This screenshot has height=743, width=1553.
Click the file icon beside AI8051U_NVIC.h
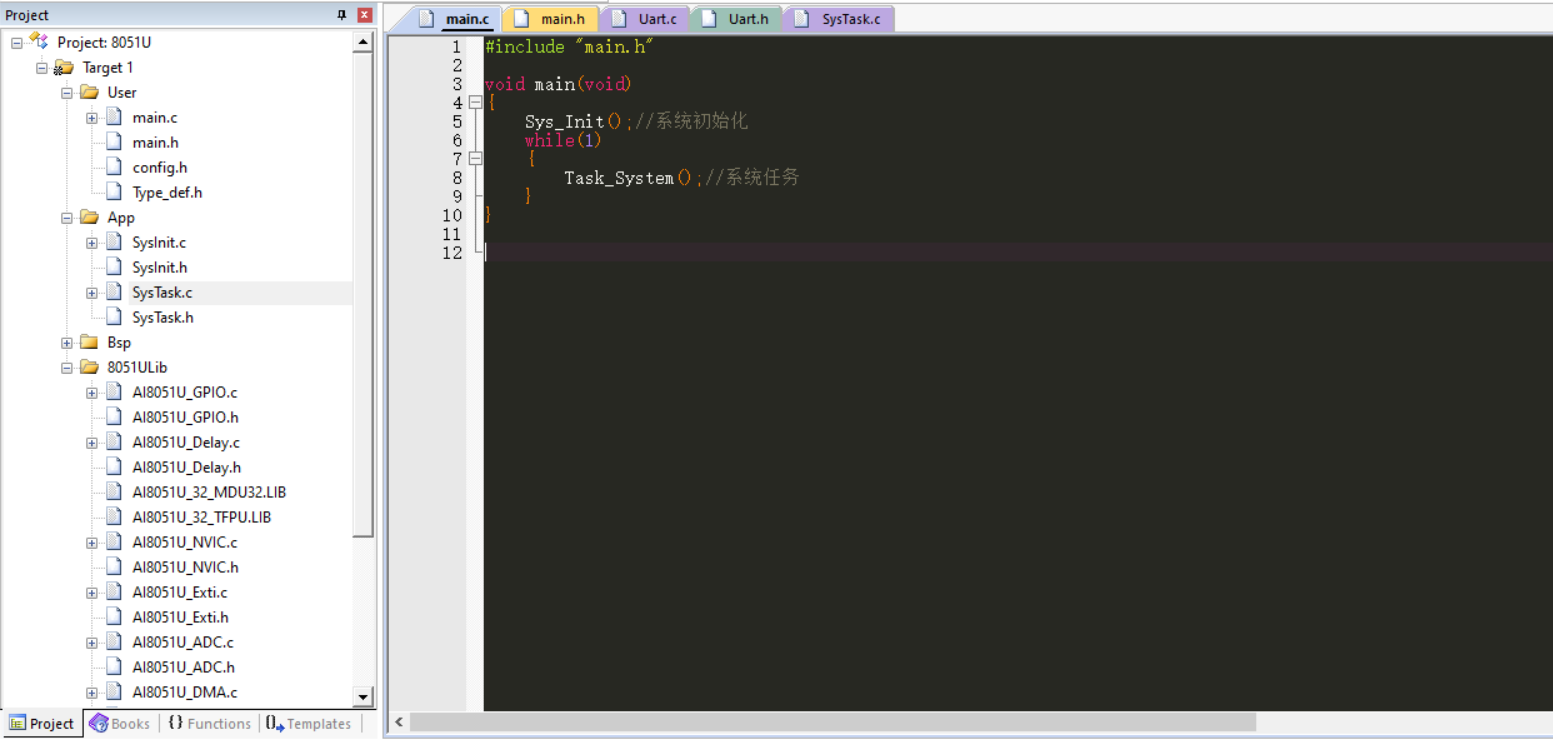point(113,567)
